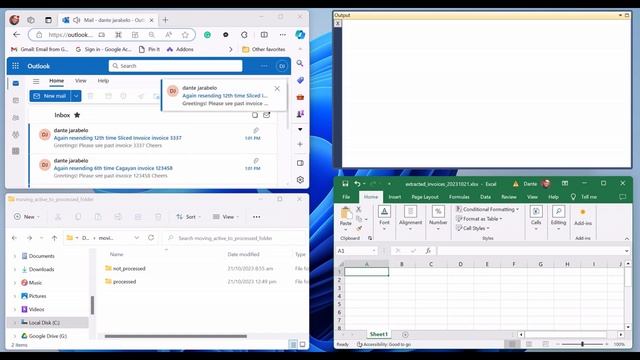640x360 pixels.
Task: Open the Calendar icon in Outlook sidebar
Action: tap(16, 100)
